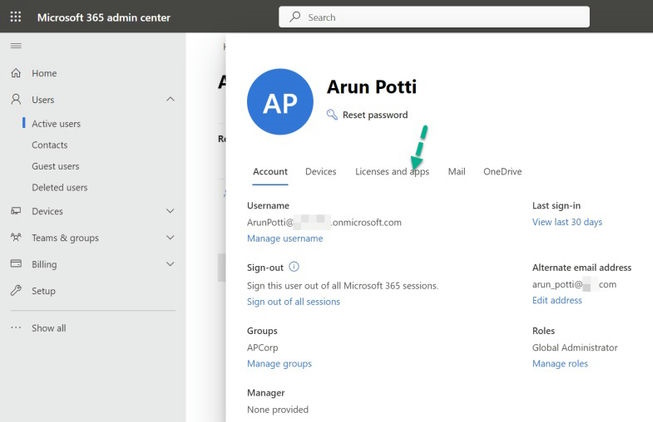Click the Users person icon

point(16,99)
